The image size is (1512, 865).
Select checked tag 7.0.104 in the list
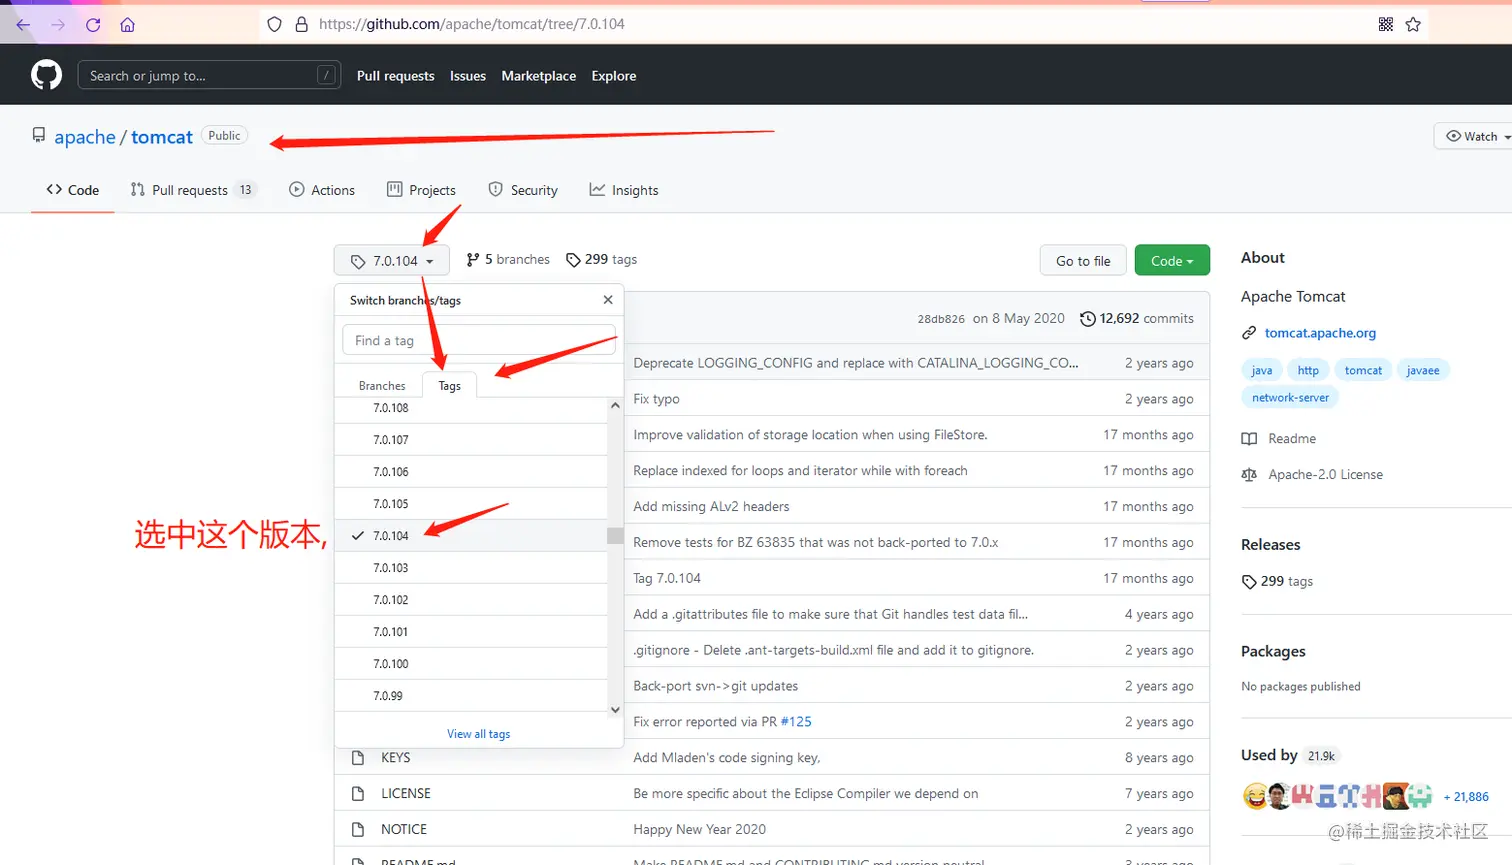[x=471, y=536]
